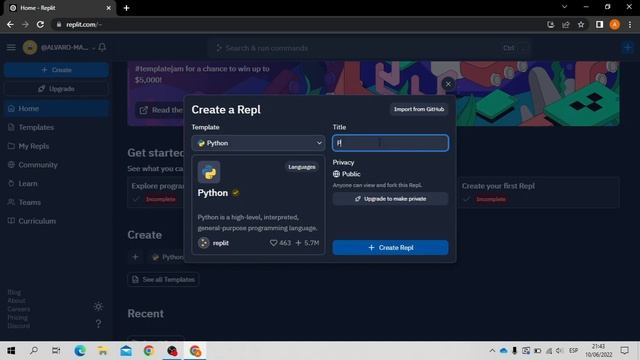640x360 pixels.
Task: Open the browser side panel icon
Action: click(599, 24)
